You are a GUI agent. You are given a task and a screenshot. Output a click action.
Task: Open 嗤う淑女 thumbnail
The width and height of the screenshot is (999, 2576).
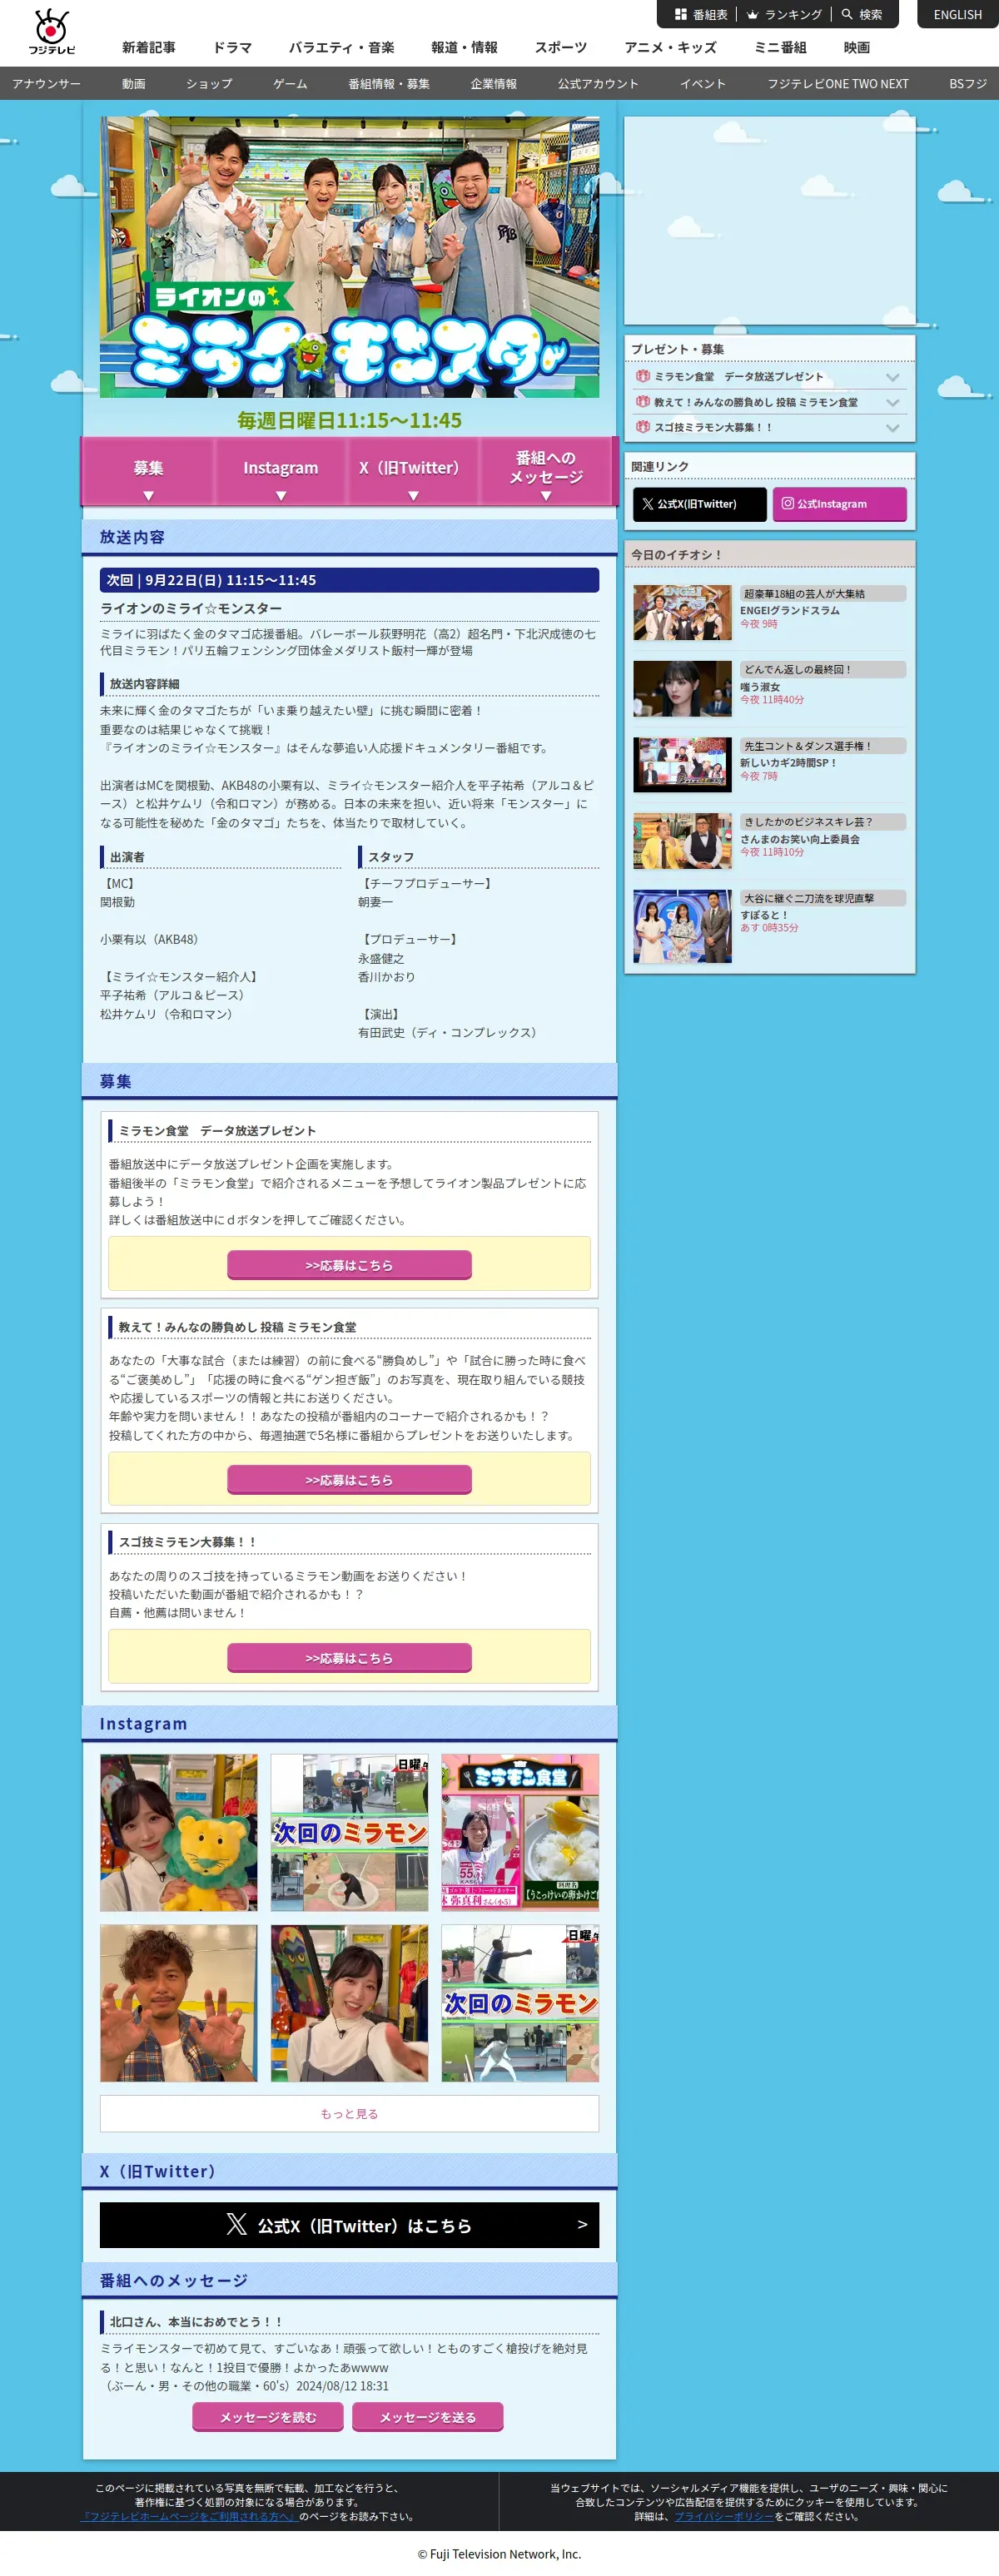[683, 689]
